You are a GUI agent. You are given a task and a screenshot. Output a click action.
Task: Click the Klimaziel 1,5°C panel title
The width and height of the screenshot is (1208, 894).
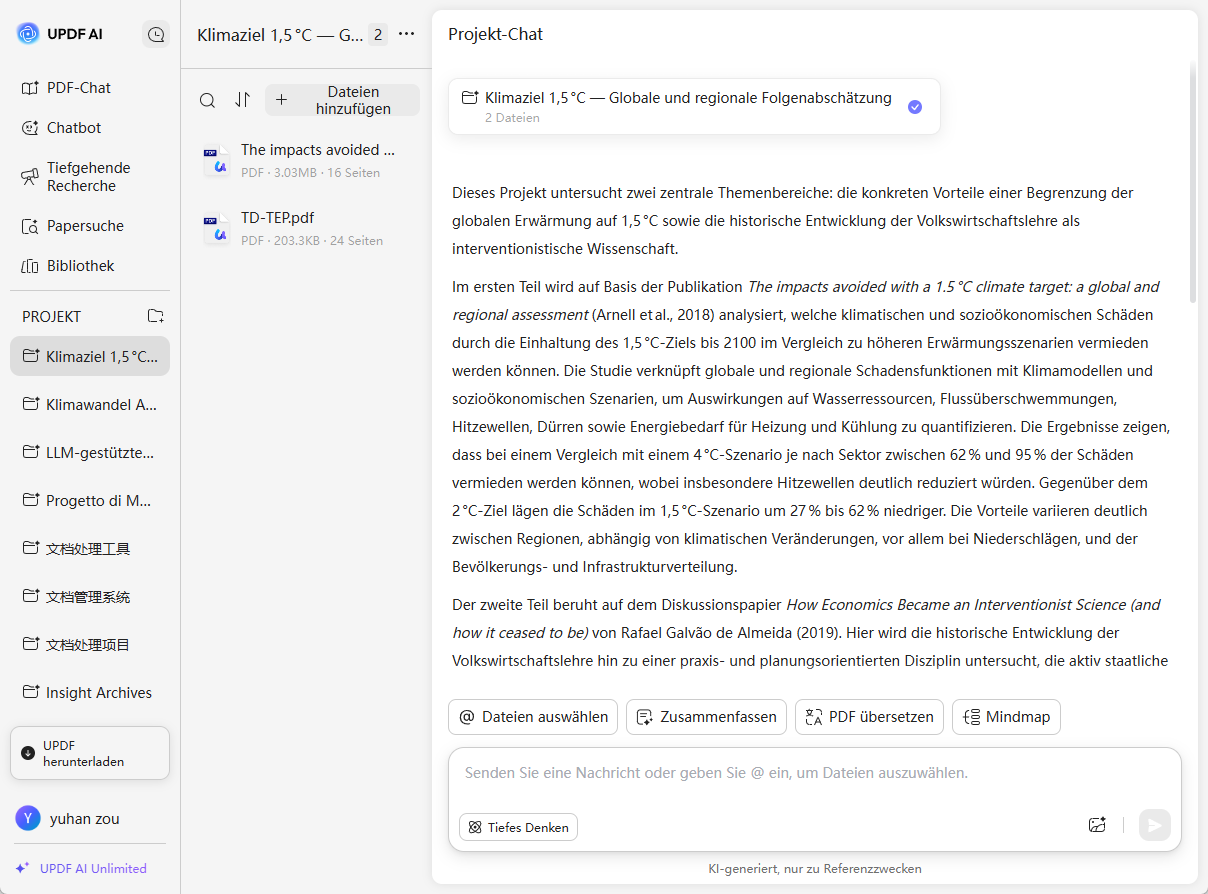pyautogui.click(x=280, y=35)
